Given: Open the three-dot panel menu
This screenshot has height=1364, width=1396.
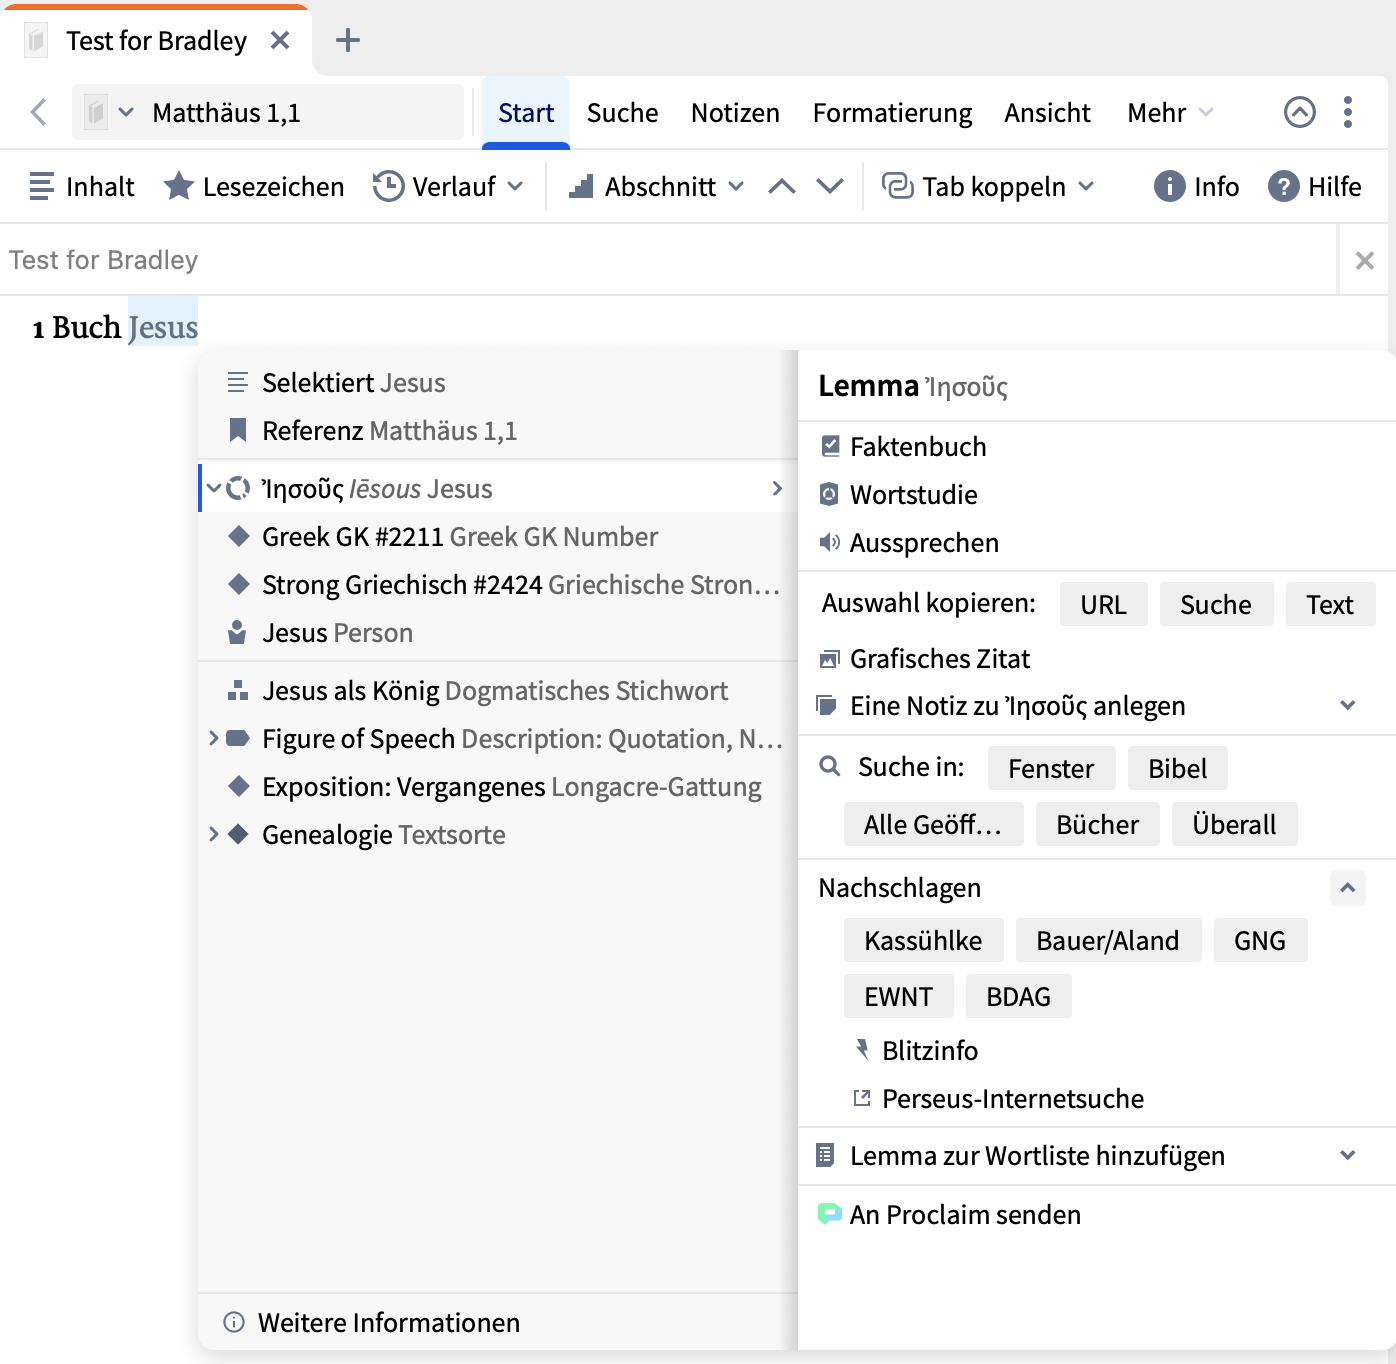Looking at the screenshot, I should pos(1348,112).
